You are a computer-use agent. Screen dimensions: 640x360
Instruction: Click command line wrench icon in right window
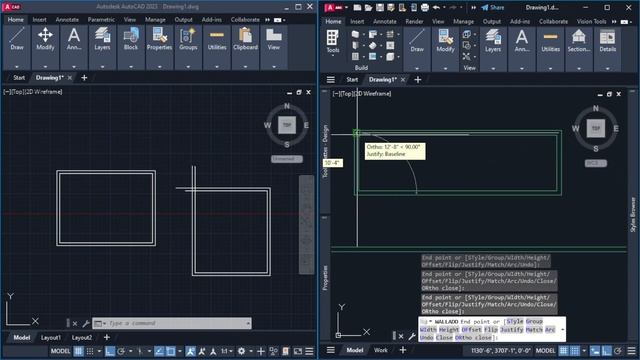pyautogui.click(x=412, y=336)
